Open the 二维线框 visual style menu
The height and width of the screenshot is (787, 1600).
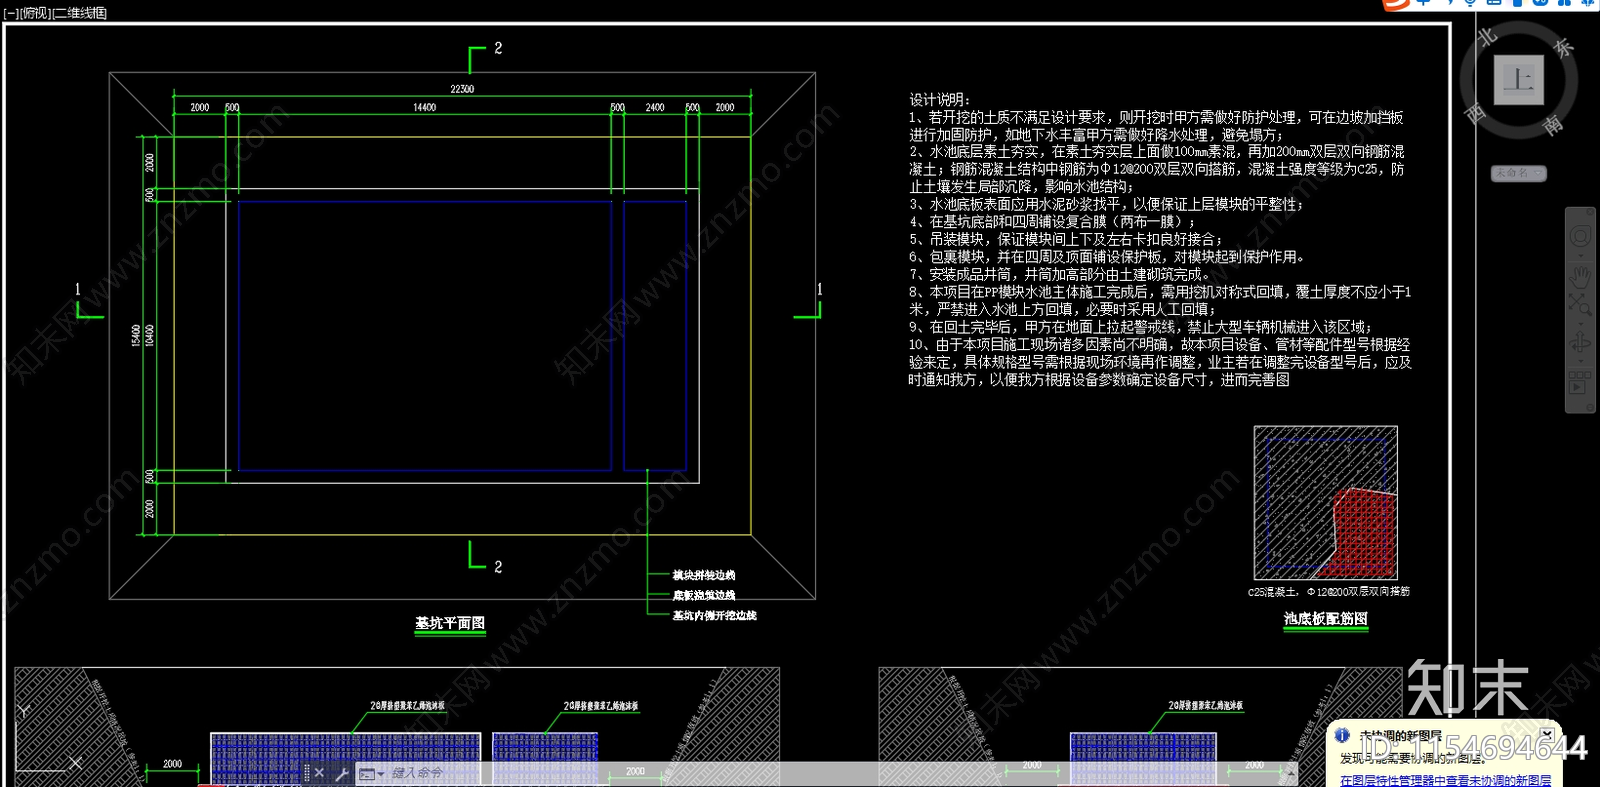(x=79, y=13)
